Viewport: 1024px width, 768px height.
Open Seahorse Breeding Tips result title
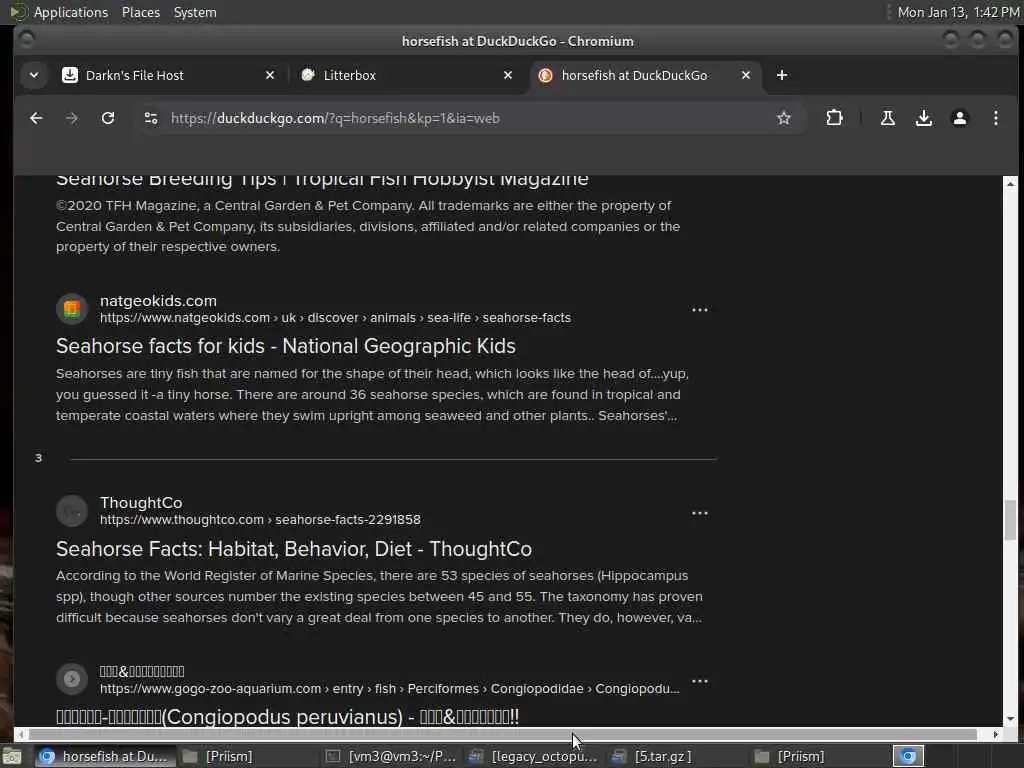pyautogui.click(x=322, y=180)
